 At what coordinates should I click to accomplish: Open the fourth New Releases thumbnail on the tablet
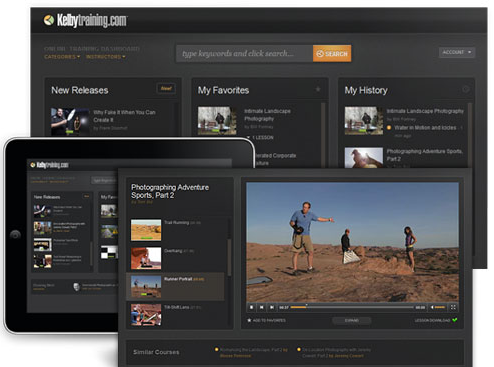coord(42,261)
